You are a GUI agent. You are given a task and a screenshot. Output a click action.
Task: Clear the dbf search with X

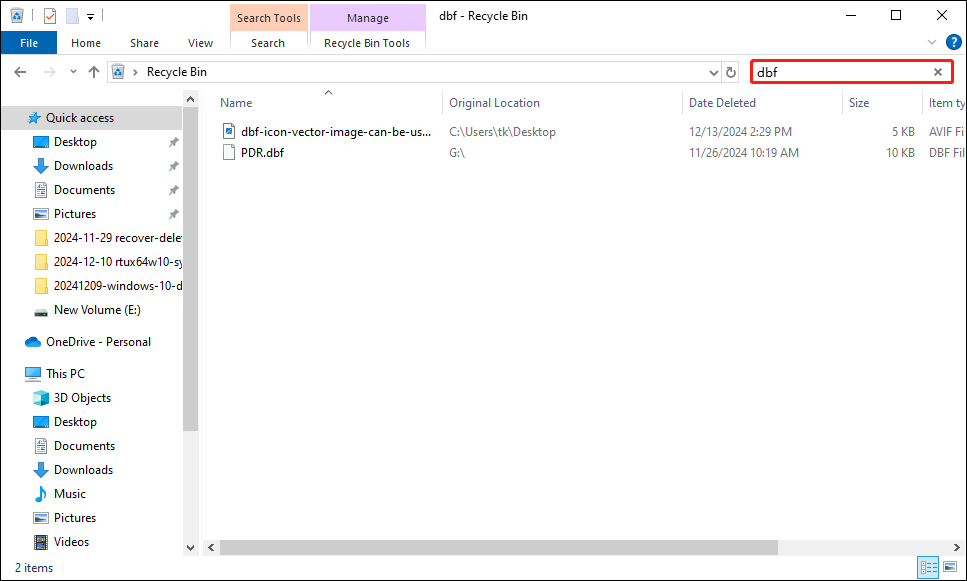pyautogui.click(x=938, y=72)
